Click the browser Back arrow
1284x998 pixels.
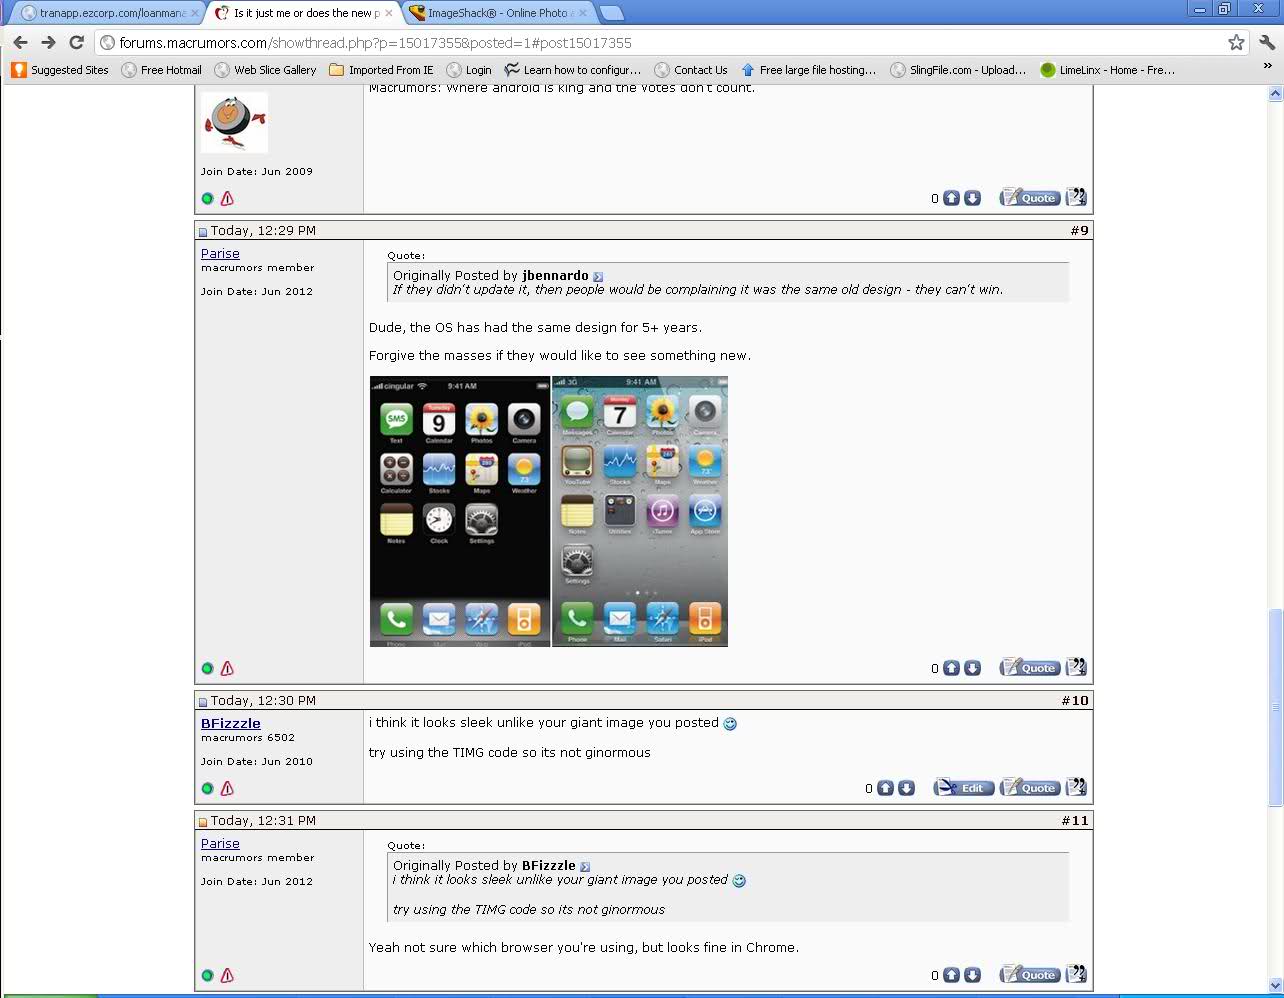point(20,42)
